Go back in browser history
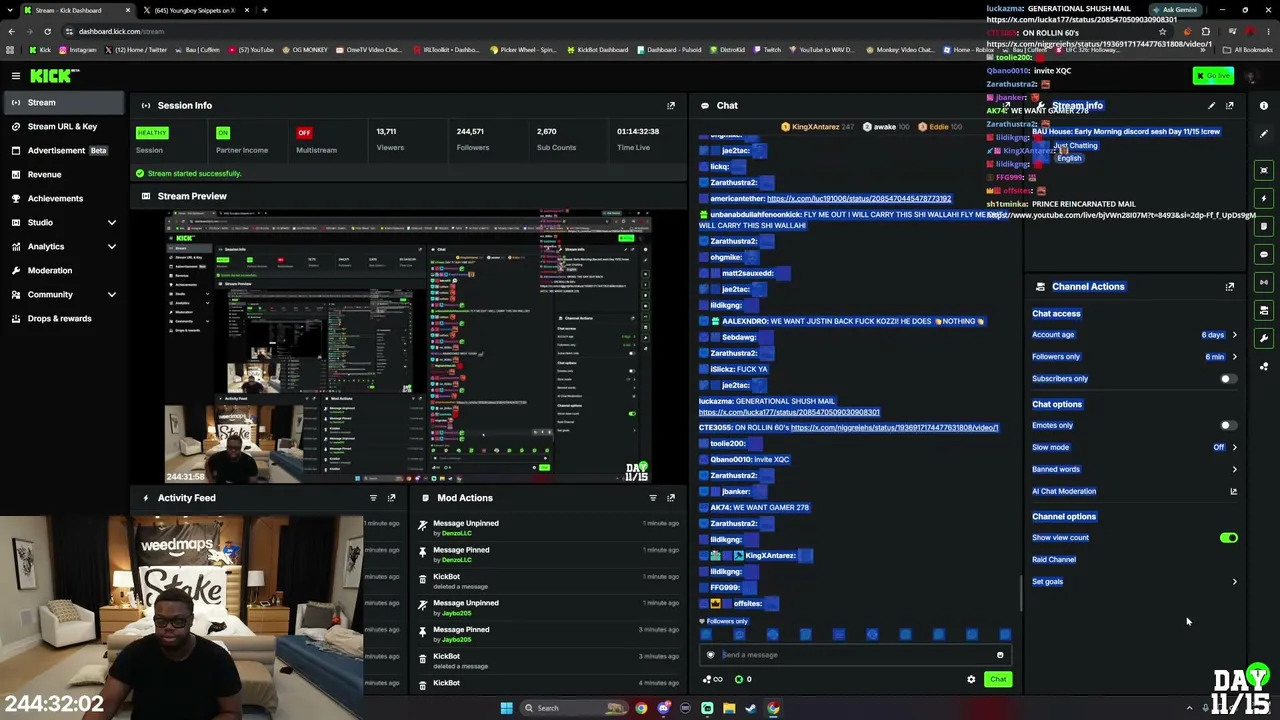The height and width of the screenshot is (720, 1280). 11,31
